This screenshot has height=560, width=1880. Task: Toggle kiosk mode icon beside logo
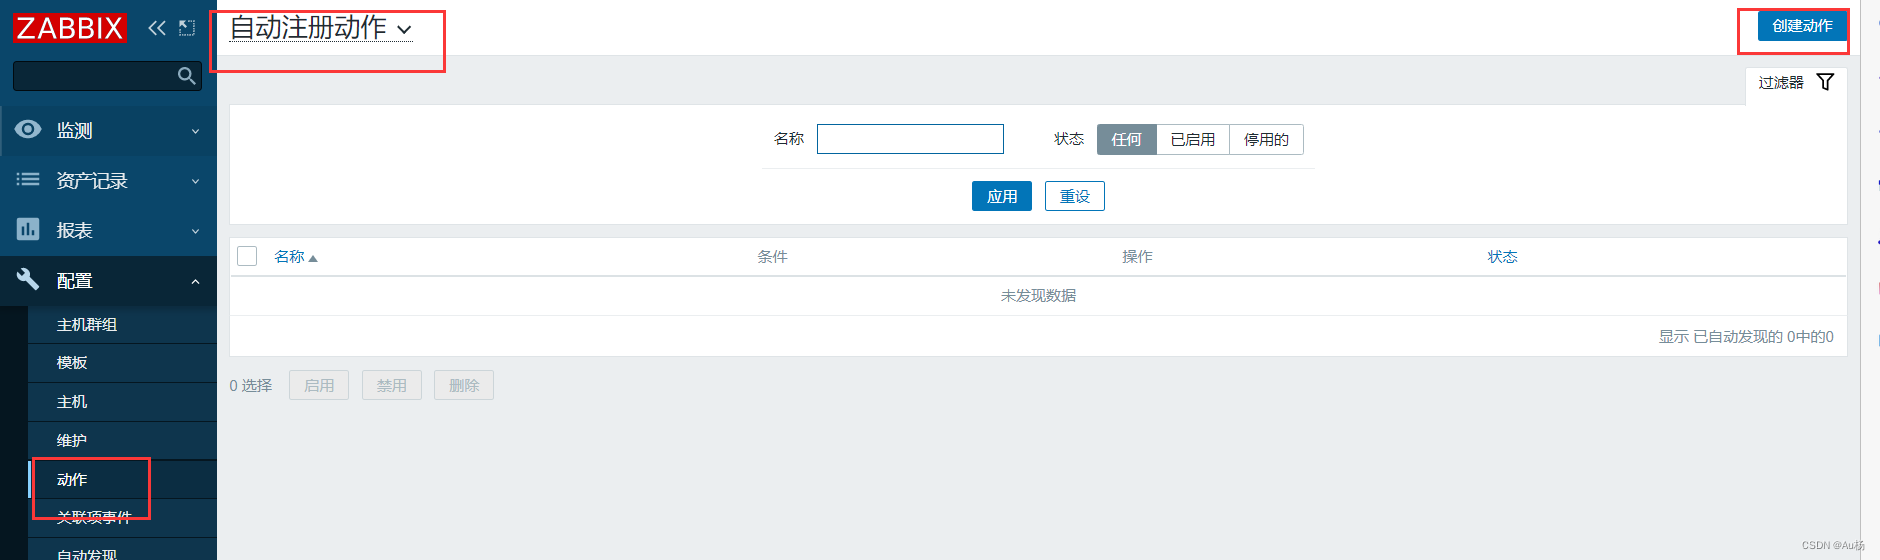tap(187, 28)
